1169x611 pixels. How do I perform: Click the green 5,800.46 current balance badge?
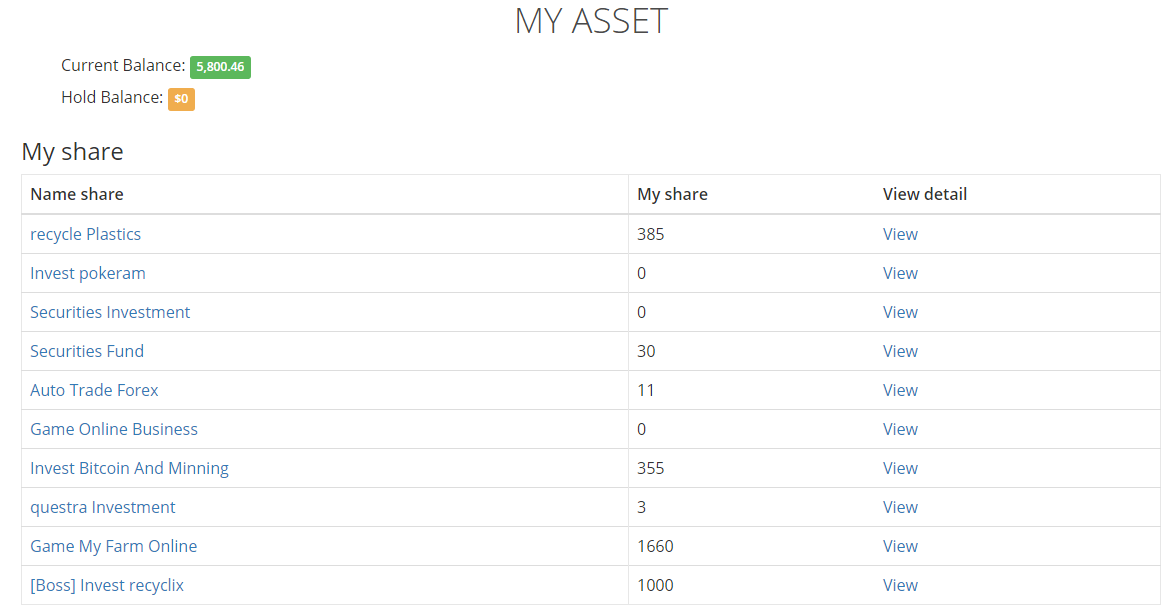220,67
